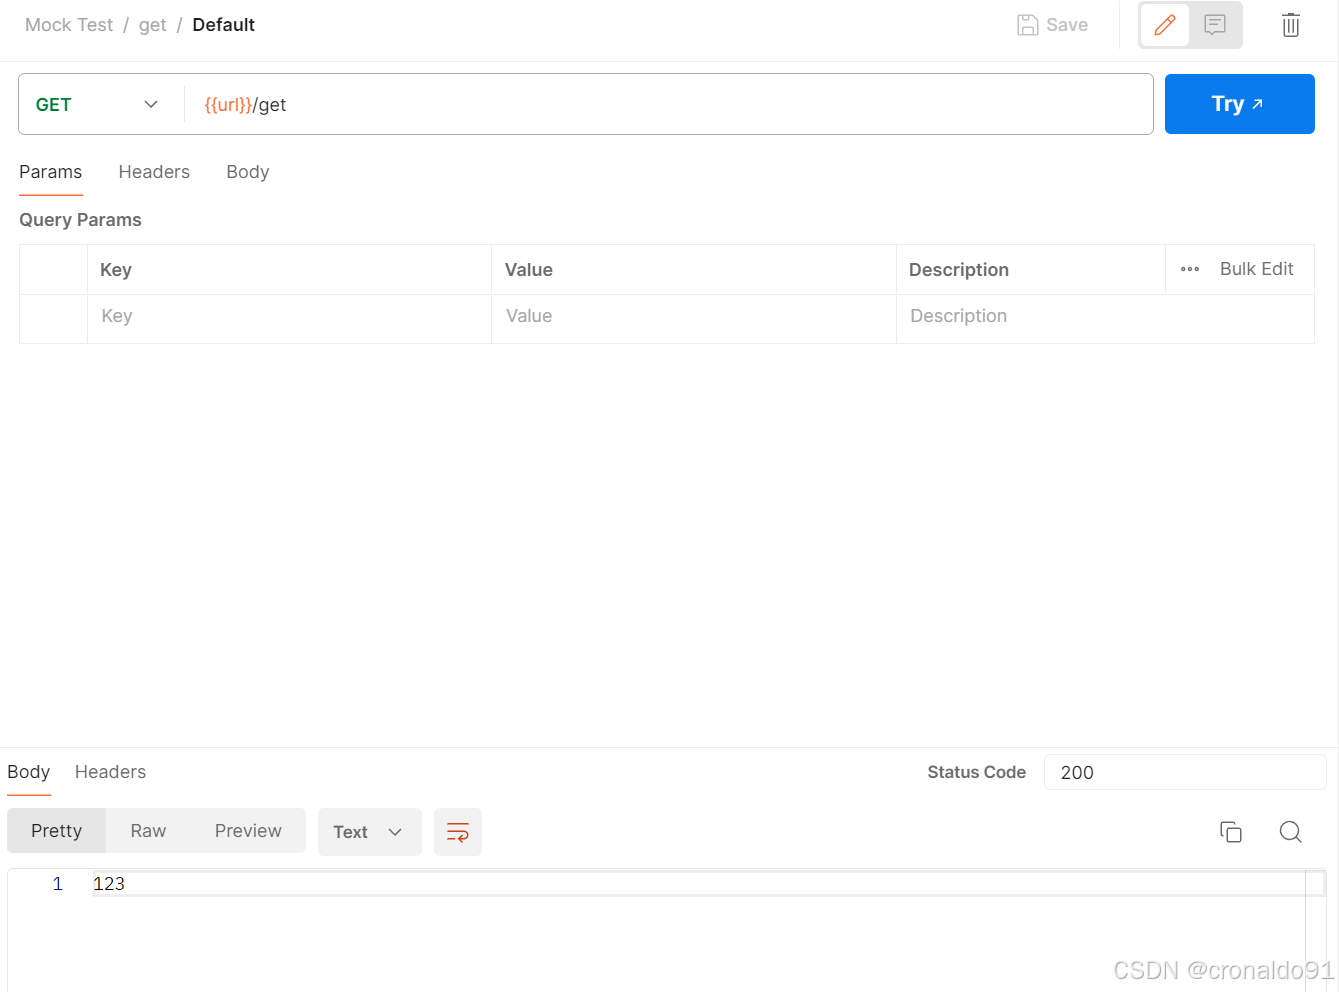This screenshot has width=1339, height=992.
Task: Click the blue Try button
Action: pos(1240,104)
